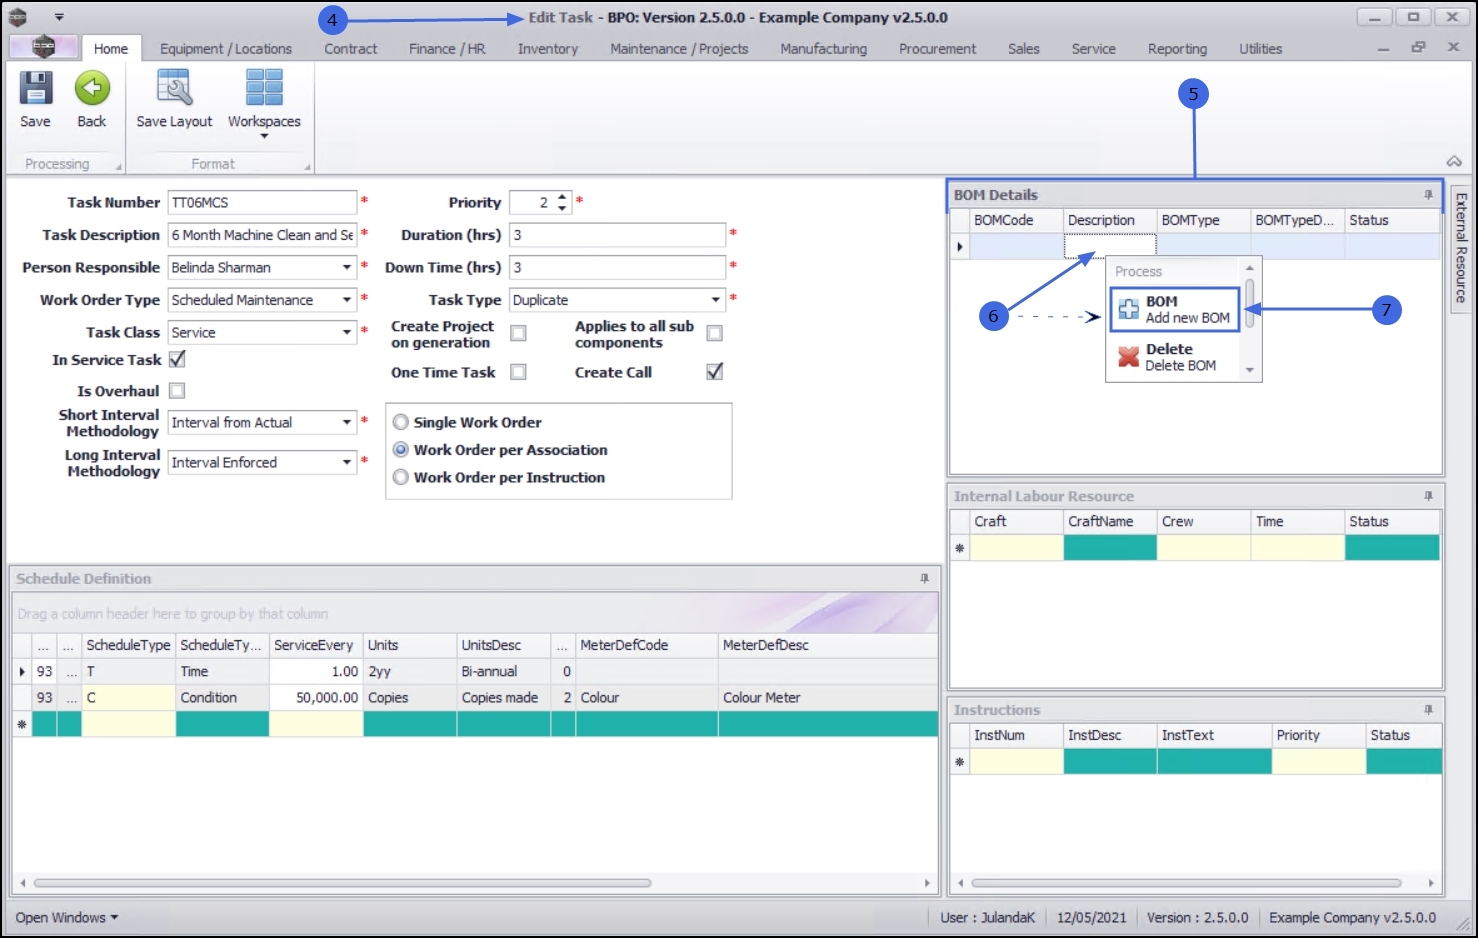Open the Utilities ribbon tab
This screenshot has width=1478, height=938.
point(1260,48)
